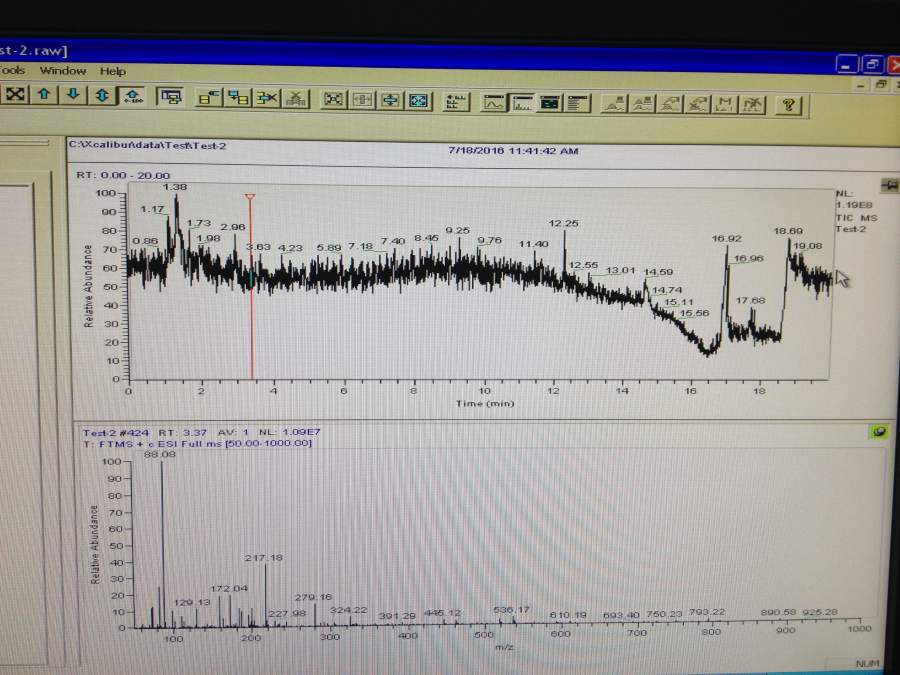Image resolution: width=900 pixels, height=675 pixels.
Task: Switch to Spectrum List view icon
Action: pyautogui.click(x=577, y=104)
